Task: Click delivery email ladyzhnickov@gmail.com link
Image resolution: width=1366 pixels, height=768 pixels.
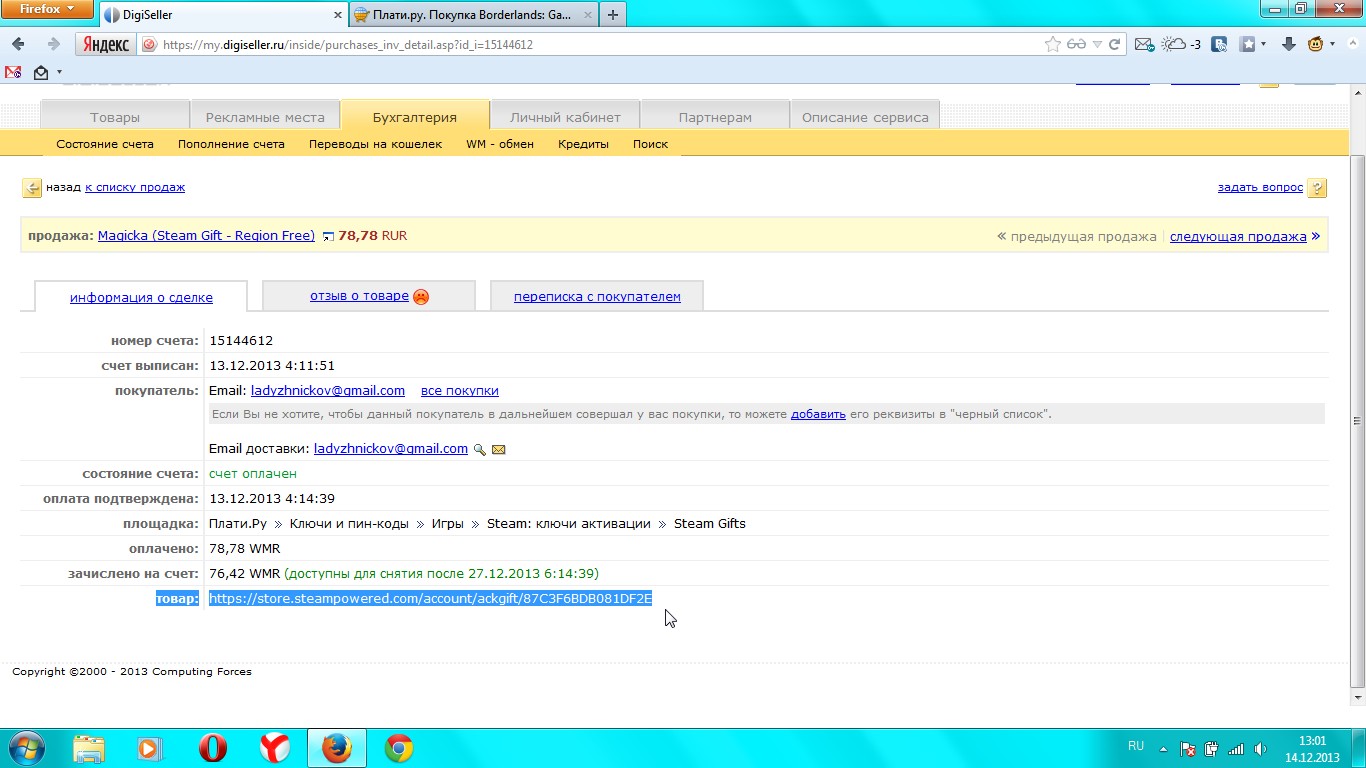Action: click(391, 449)
